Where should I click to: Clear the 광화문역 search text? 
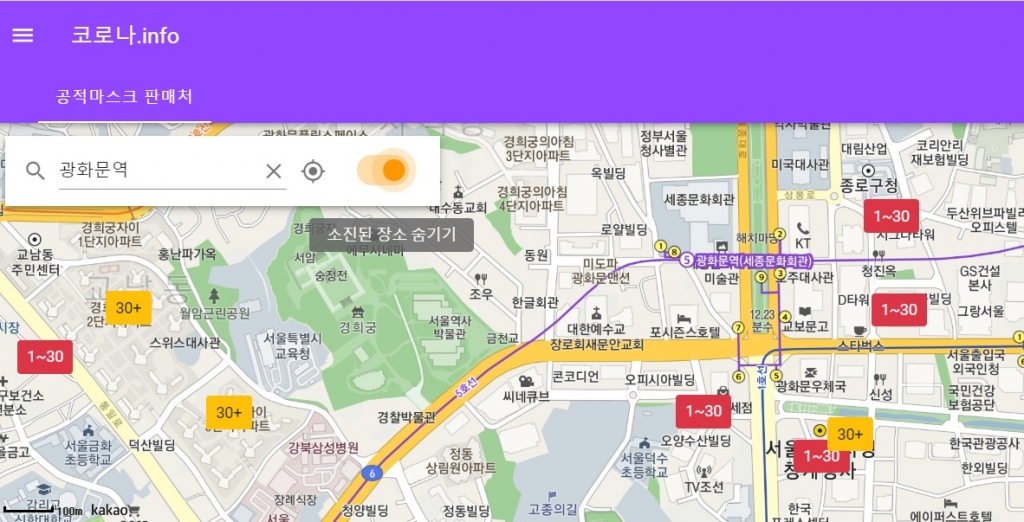pyautogui.click(x=273, y=171)
